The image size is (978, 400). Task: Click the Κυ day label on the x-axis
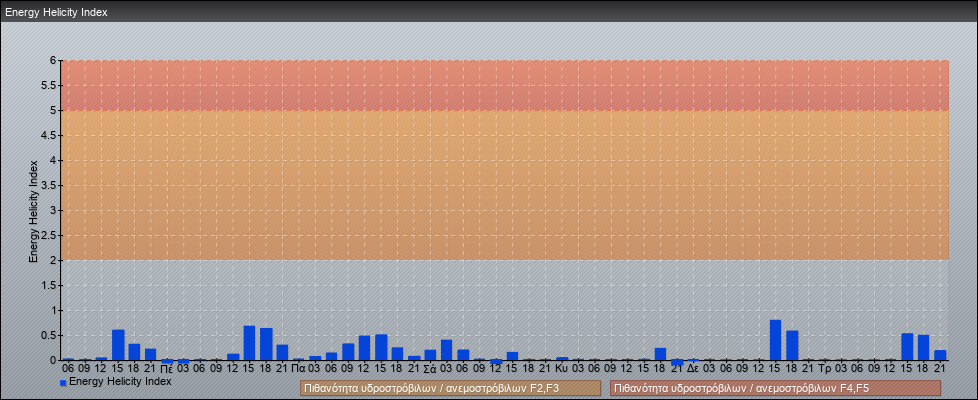click(x=561, y=369)
